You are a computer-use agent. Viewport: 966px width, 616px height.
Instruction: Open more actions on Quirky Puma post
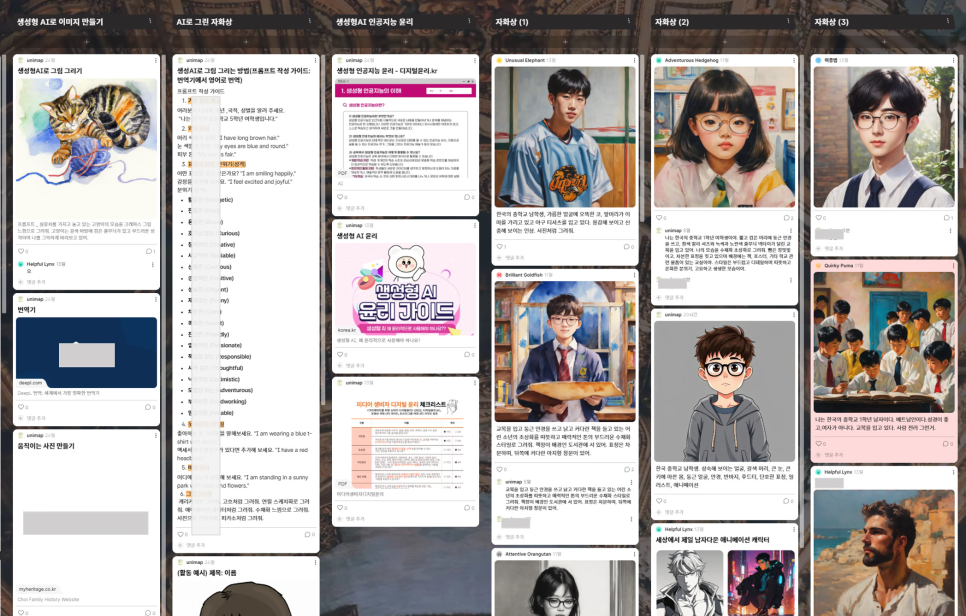pos(953,265)
